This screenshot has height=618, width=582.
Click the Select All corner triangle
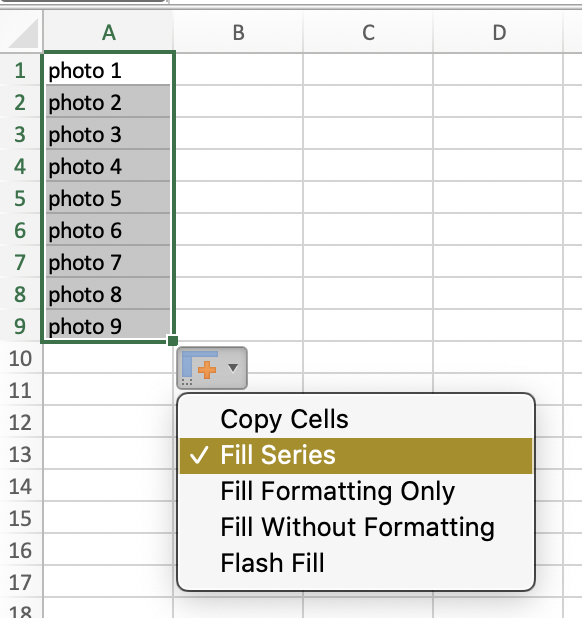click(23, 33)
